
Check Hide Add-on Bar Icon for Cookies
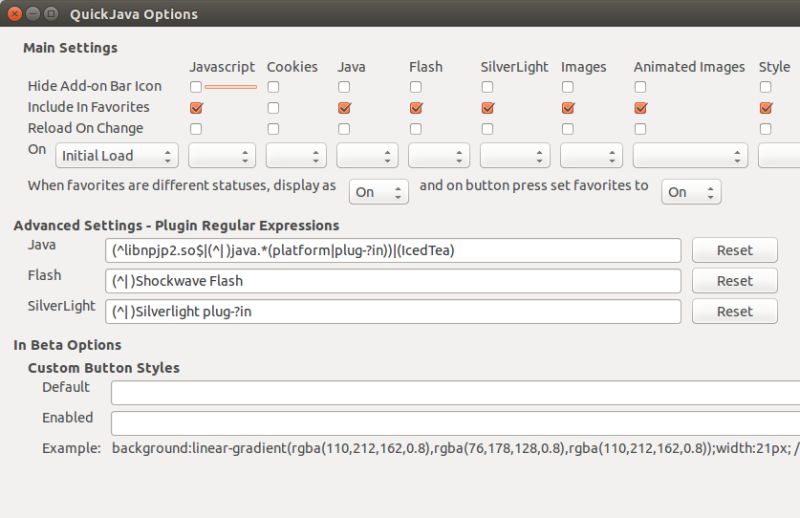point(273,87)
